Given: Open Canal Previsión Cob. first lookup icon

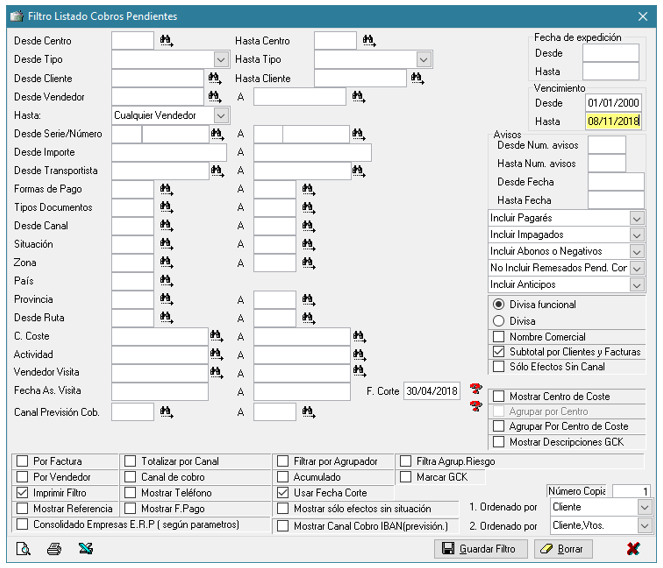Looking at the screenshot, I should tap(167, 412).
